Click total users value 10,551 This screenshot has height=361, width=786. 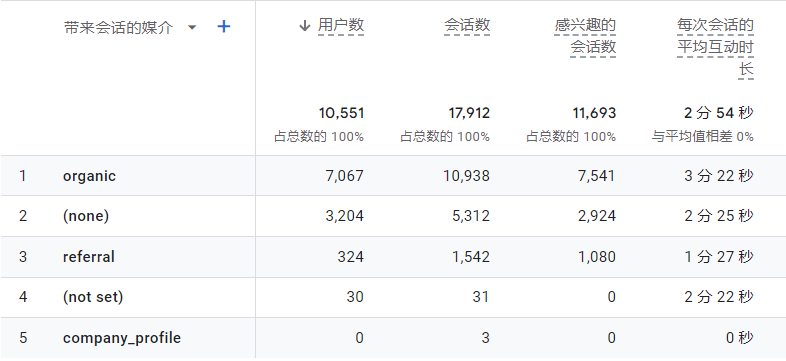click(341, 113)
